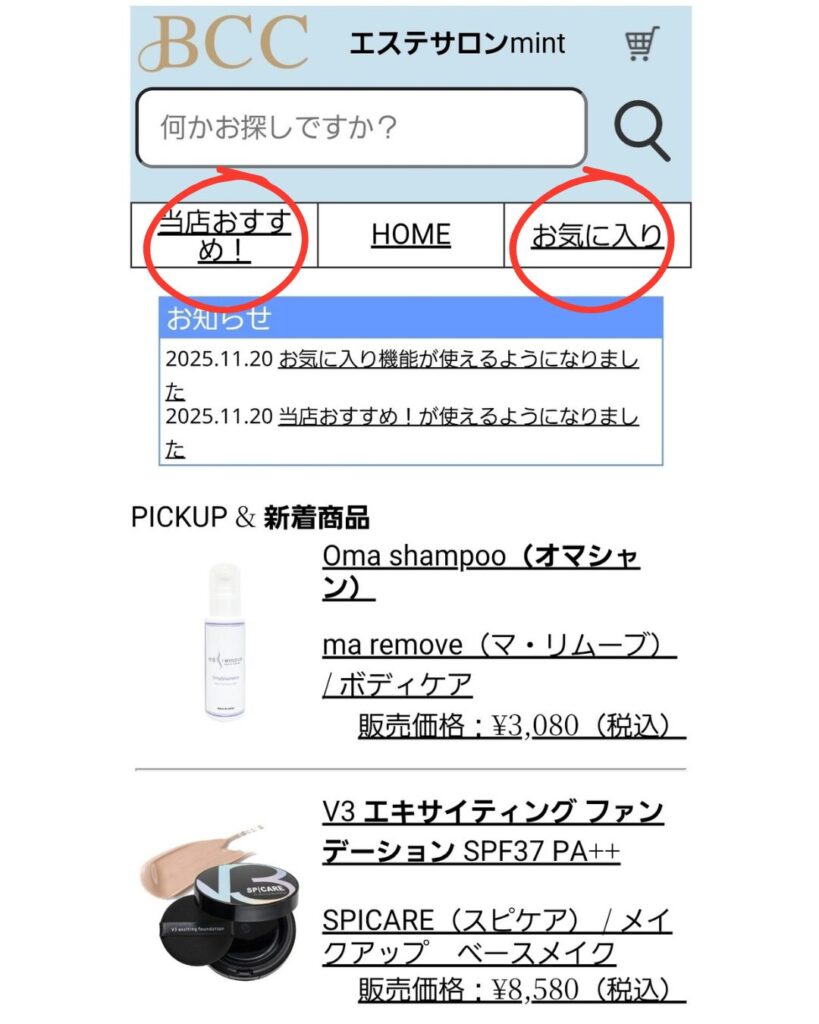
Task: Click the PICKUP & 新着商品 heading
Action: point(250,517)
